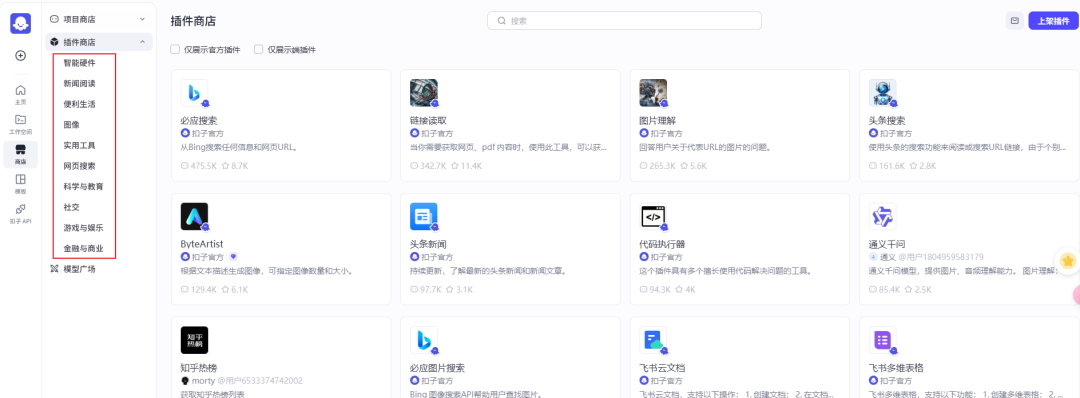Open the 图片理解 plugin title

657,121
